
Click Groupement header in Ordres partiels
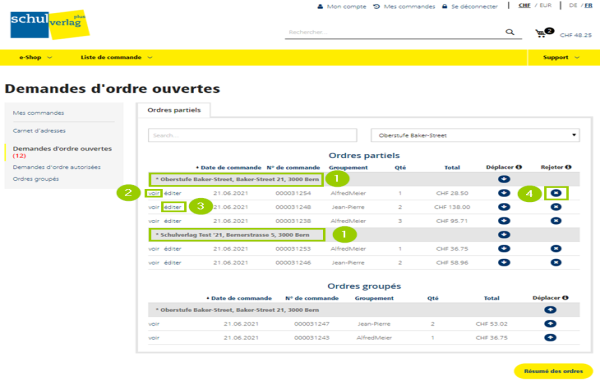[x=348, y=168]
